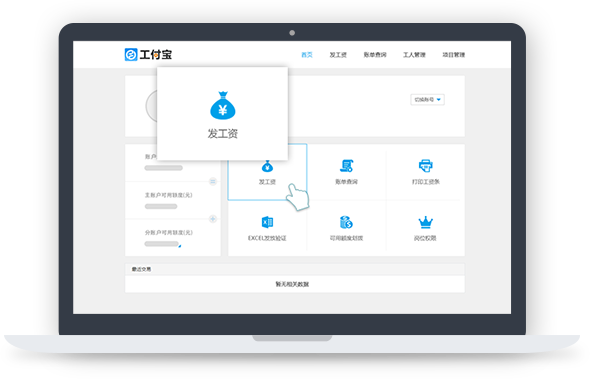
Task: Open 项目管理 in the top navigation
Action: pos(453,55)
